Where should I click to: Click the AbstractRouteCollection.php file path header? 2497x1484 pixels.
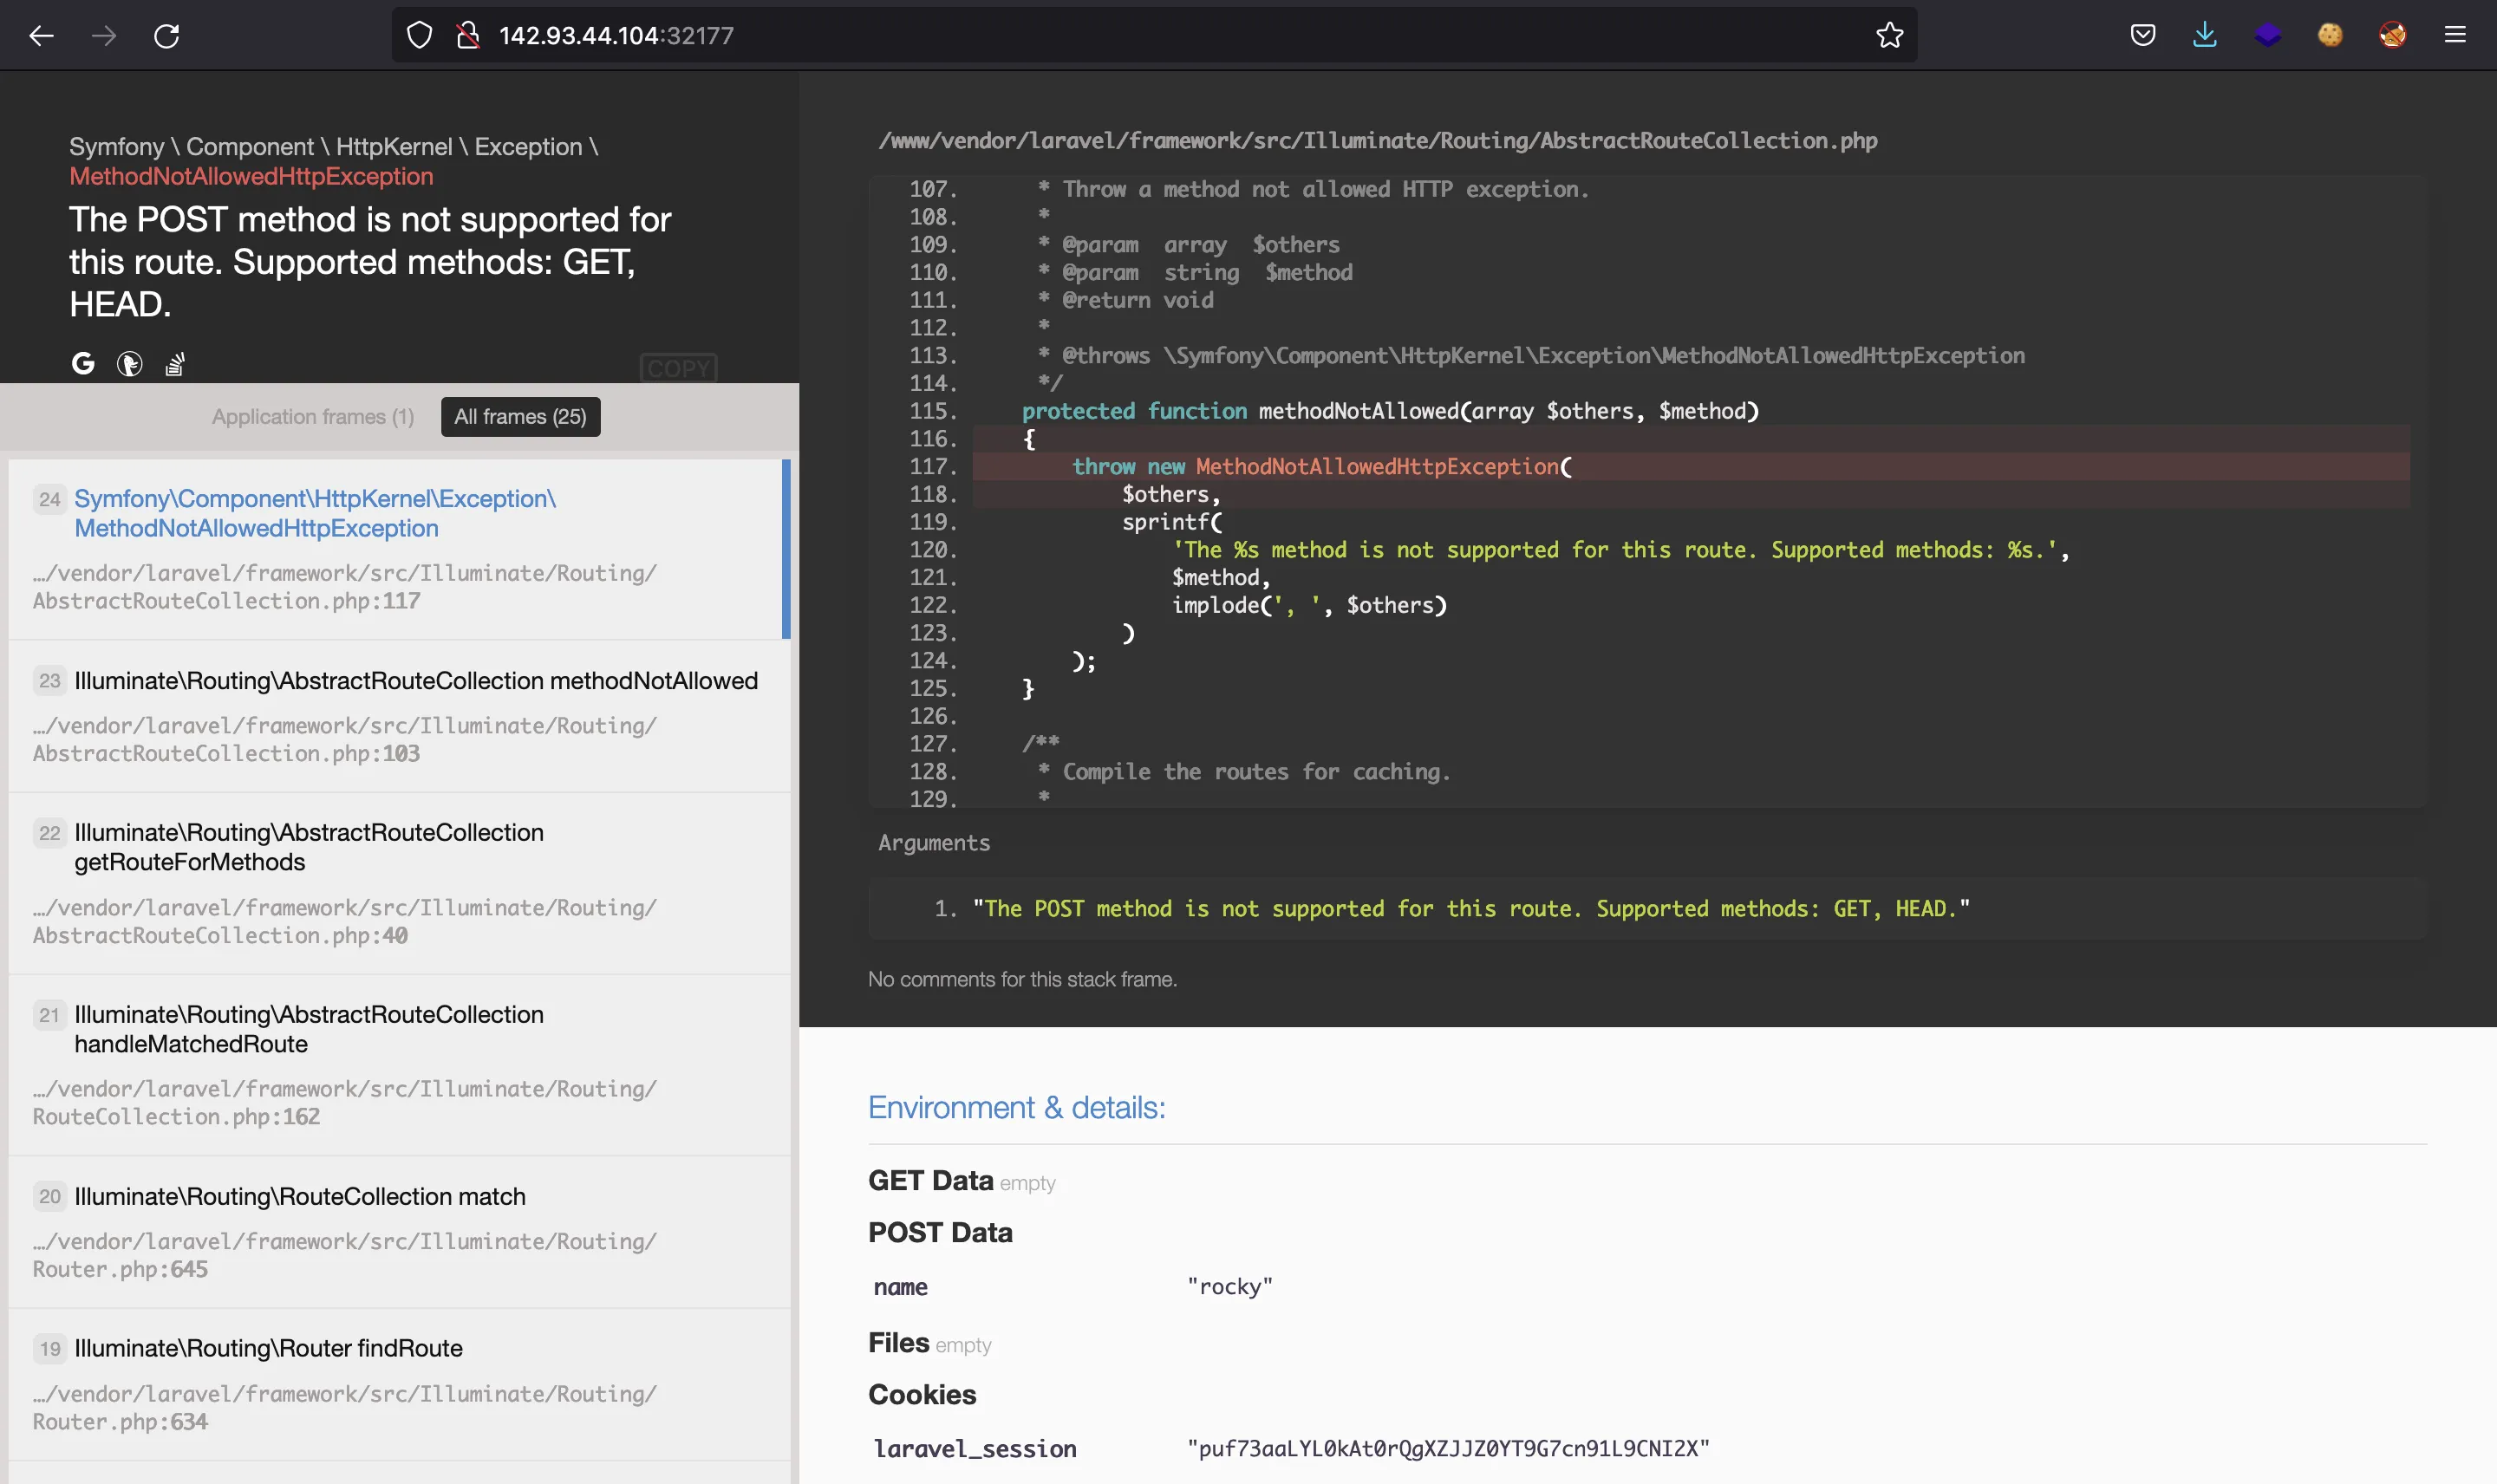pyautogui.click(x=1377, y=141)
